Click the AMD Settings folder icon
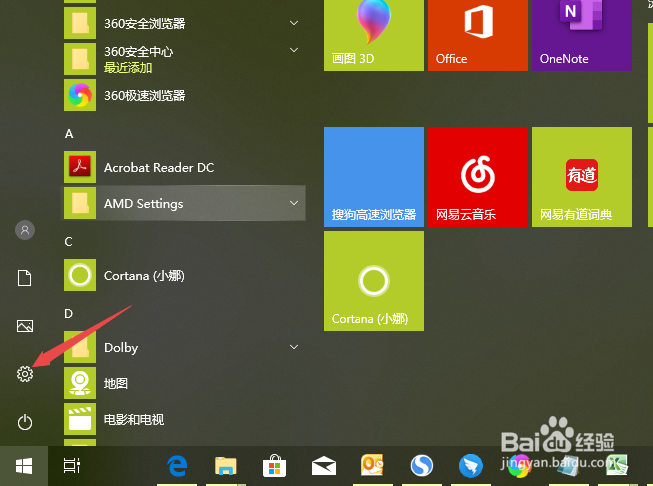Screen dimensions: 653x486 pos(80,203)
